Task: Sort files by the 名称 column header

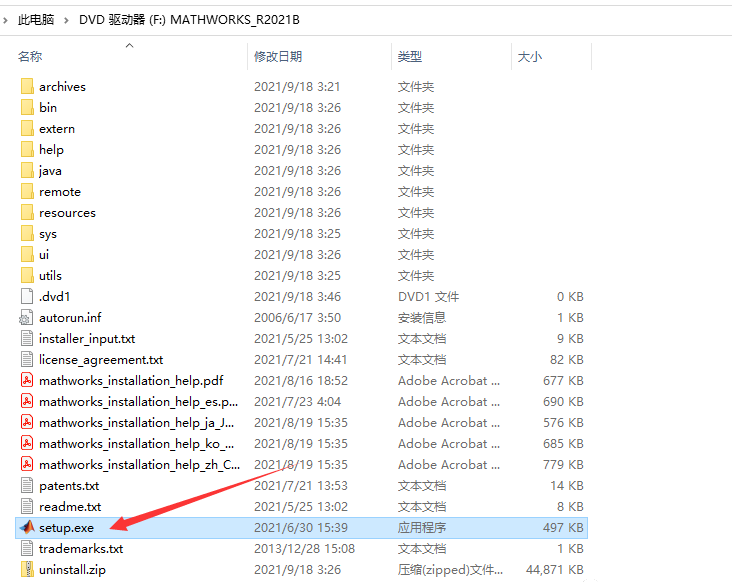Action: point(30,57)
